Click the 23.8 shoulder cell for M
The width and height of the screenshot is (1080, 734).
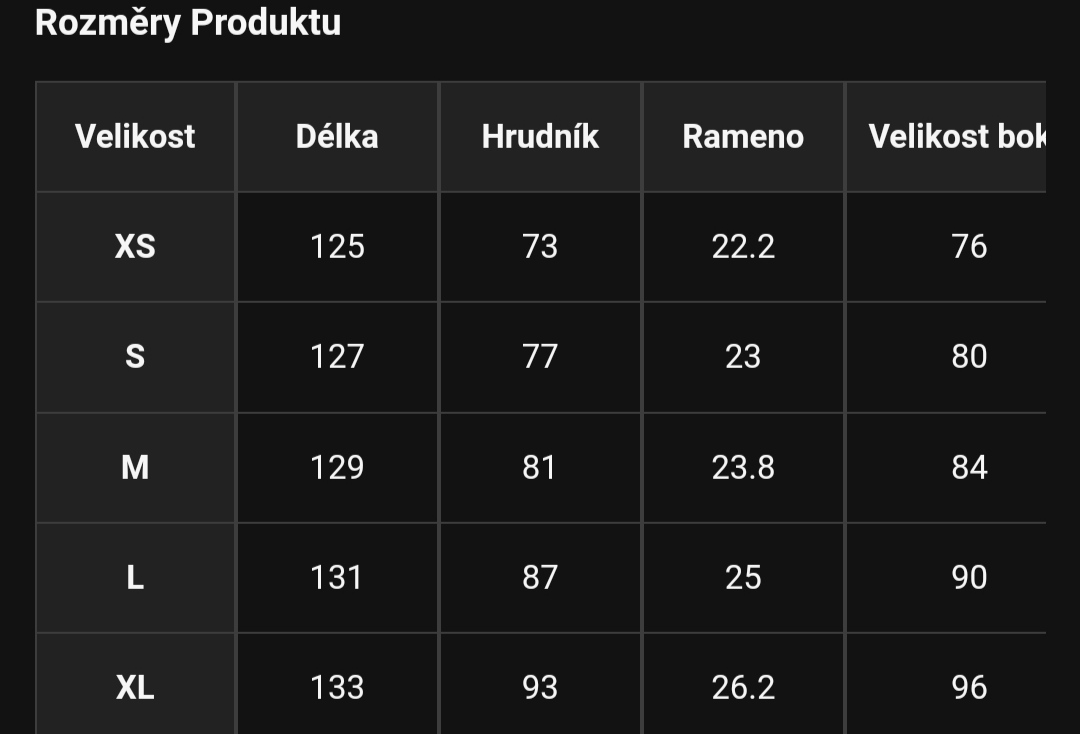[x=742, y=468]
